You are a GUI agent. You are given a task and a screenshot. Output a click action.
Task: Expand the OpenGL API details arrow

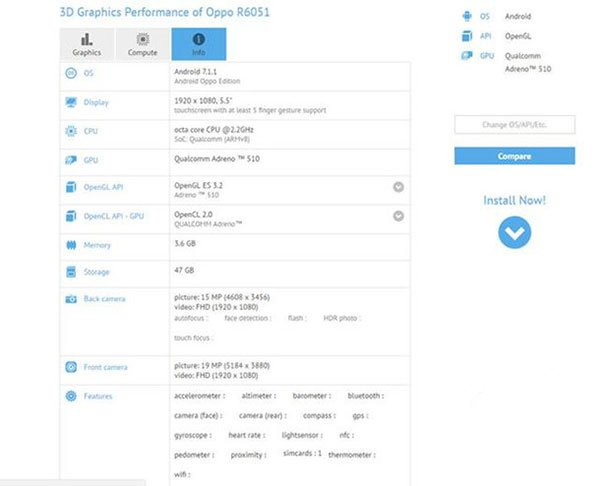point(398,187)
